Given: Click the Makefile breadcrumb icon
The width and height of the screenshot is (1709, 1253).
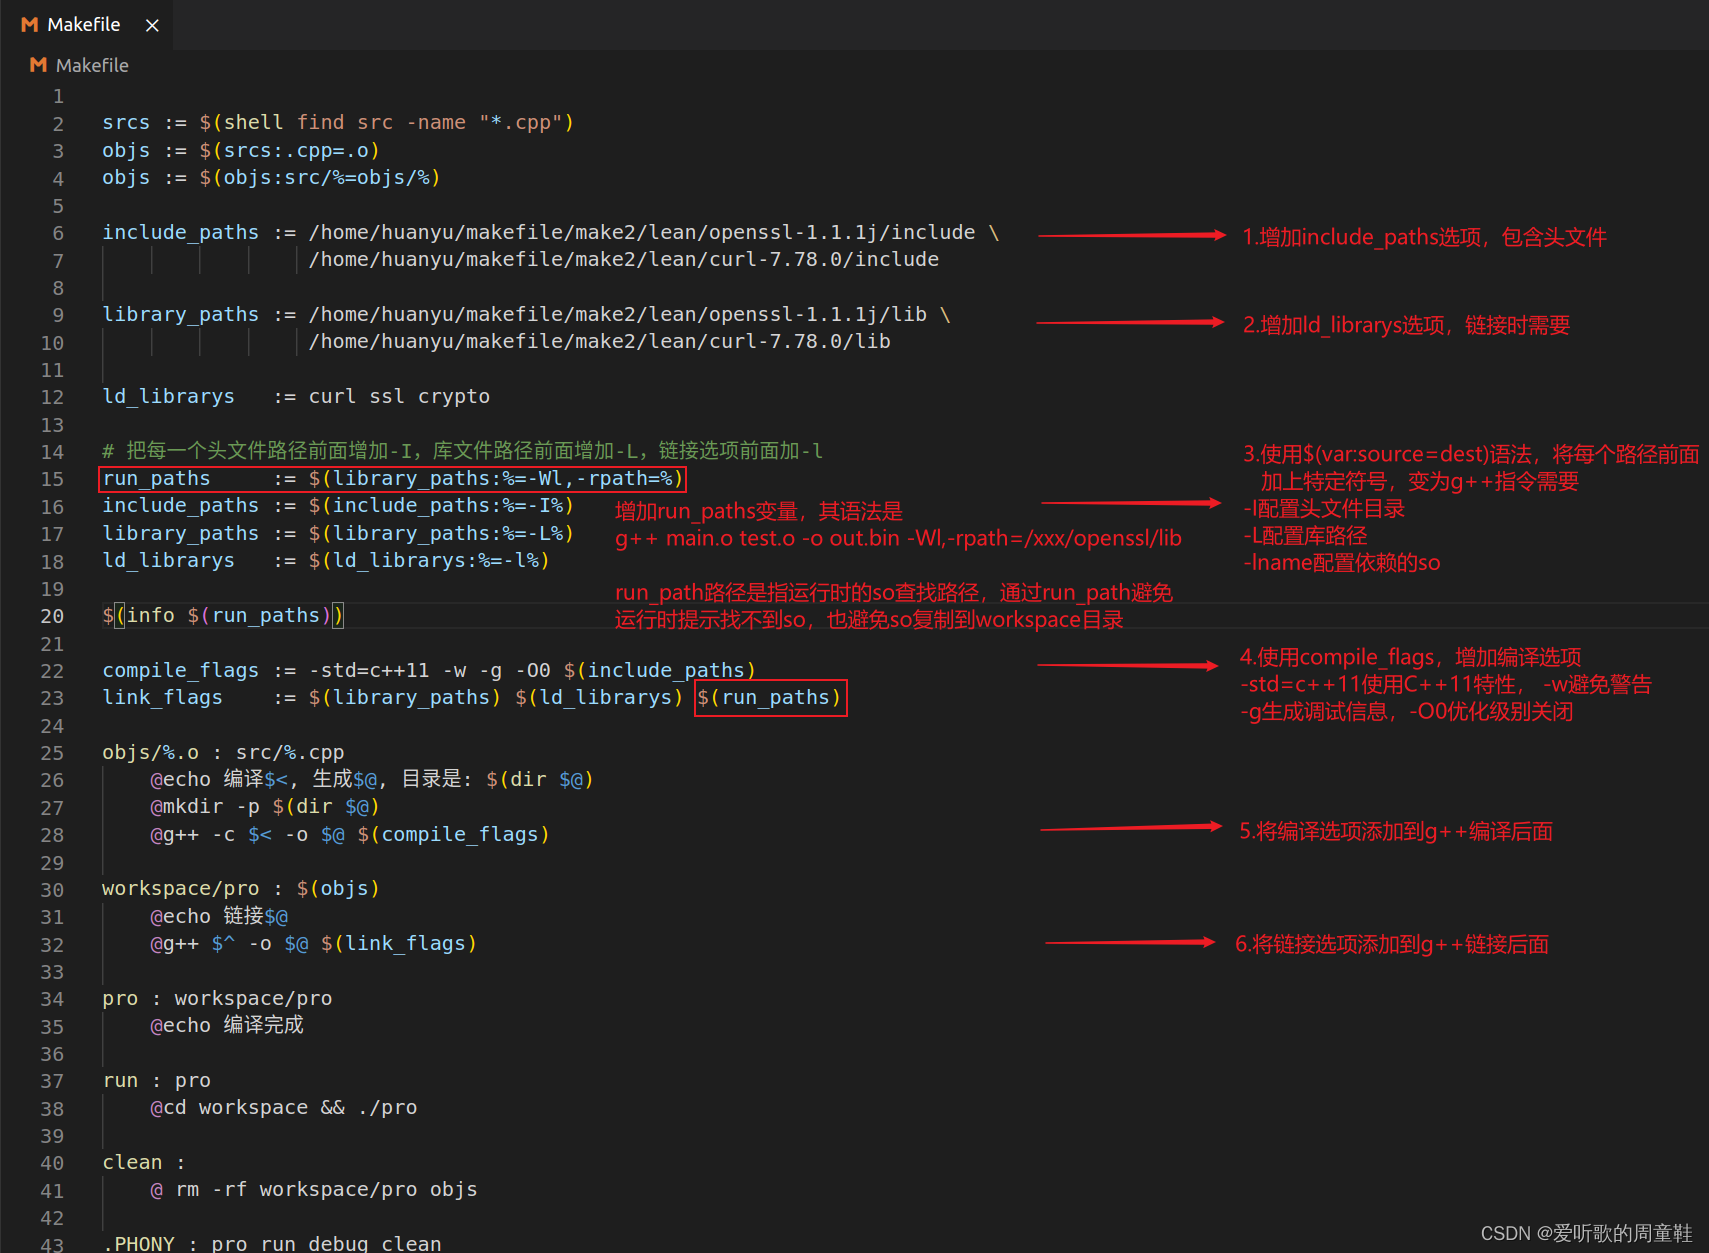Looking at the screenshot, I should (39, 65).
